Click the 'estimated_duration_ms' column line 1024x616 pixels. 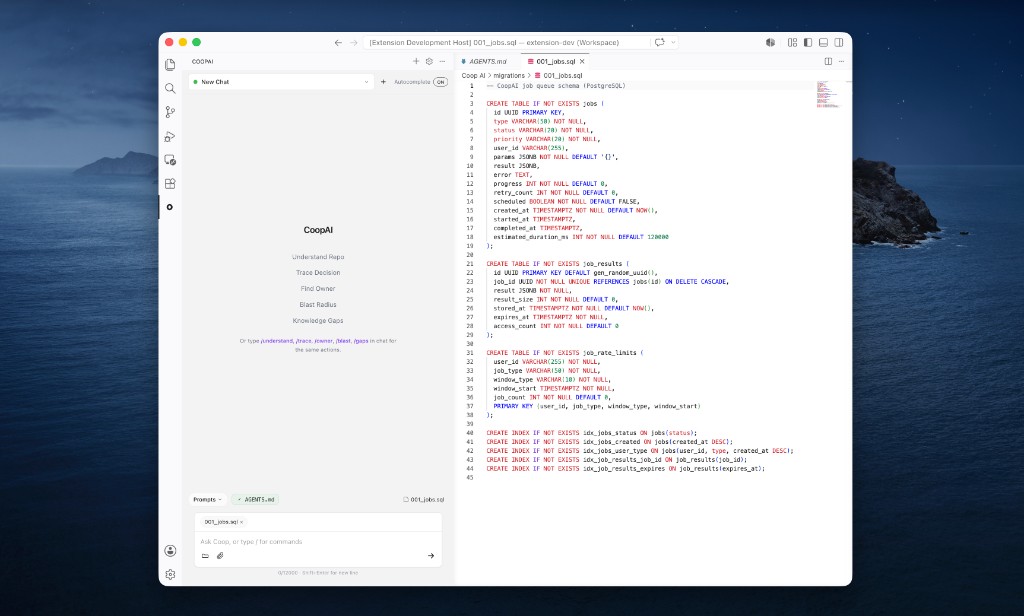click(x=581, y=237)
